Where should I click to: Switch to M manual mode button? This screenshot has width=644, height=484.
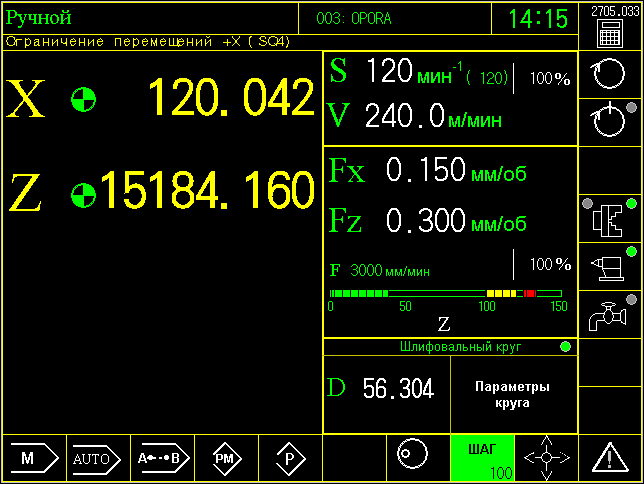point(34,458)
